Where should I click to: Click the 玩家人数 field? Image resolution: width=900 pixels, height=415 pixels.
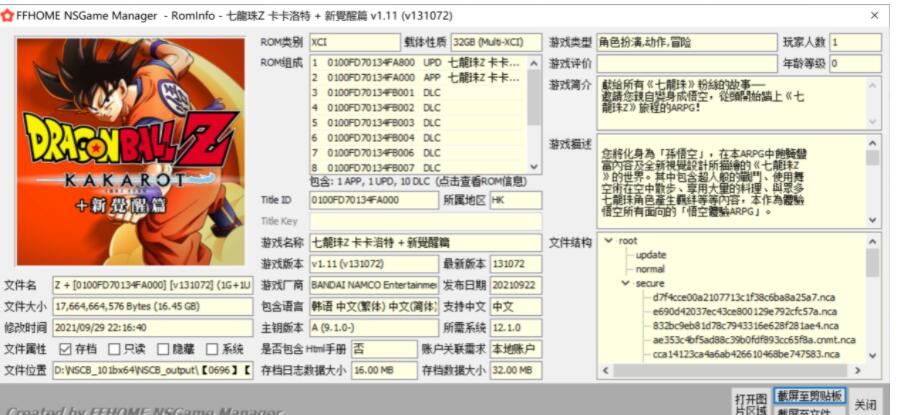coord(855,42)
